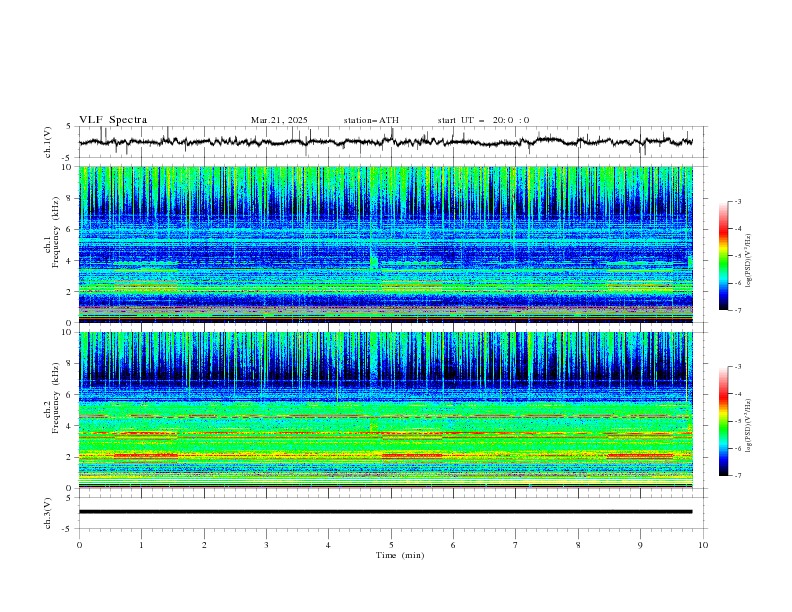Click the time axis tick label "5"

pos(391,545)
